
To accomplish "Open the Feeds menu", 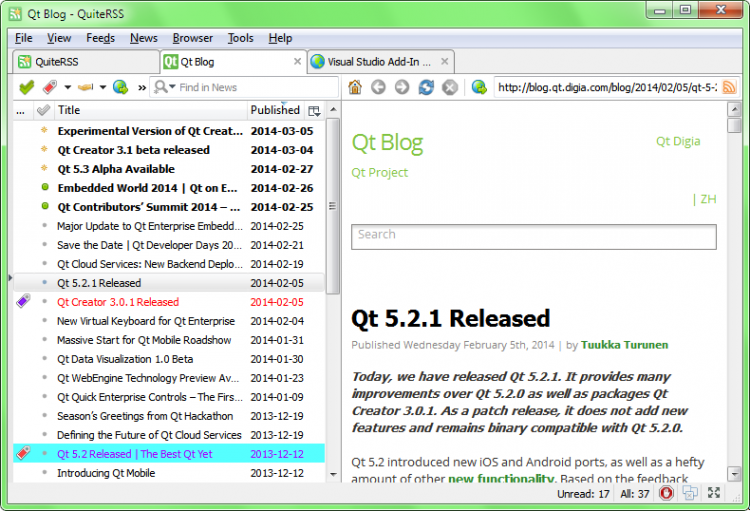I will (100, 38).
